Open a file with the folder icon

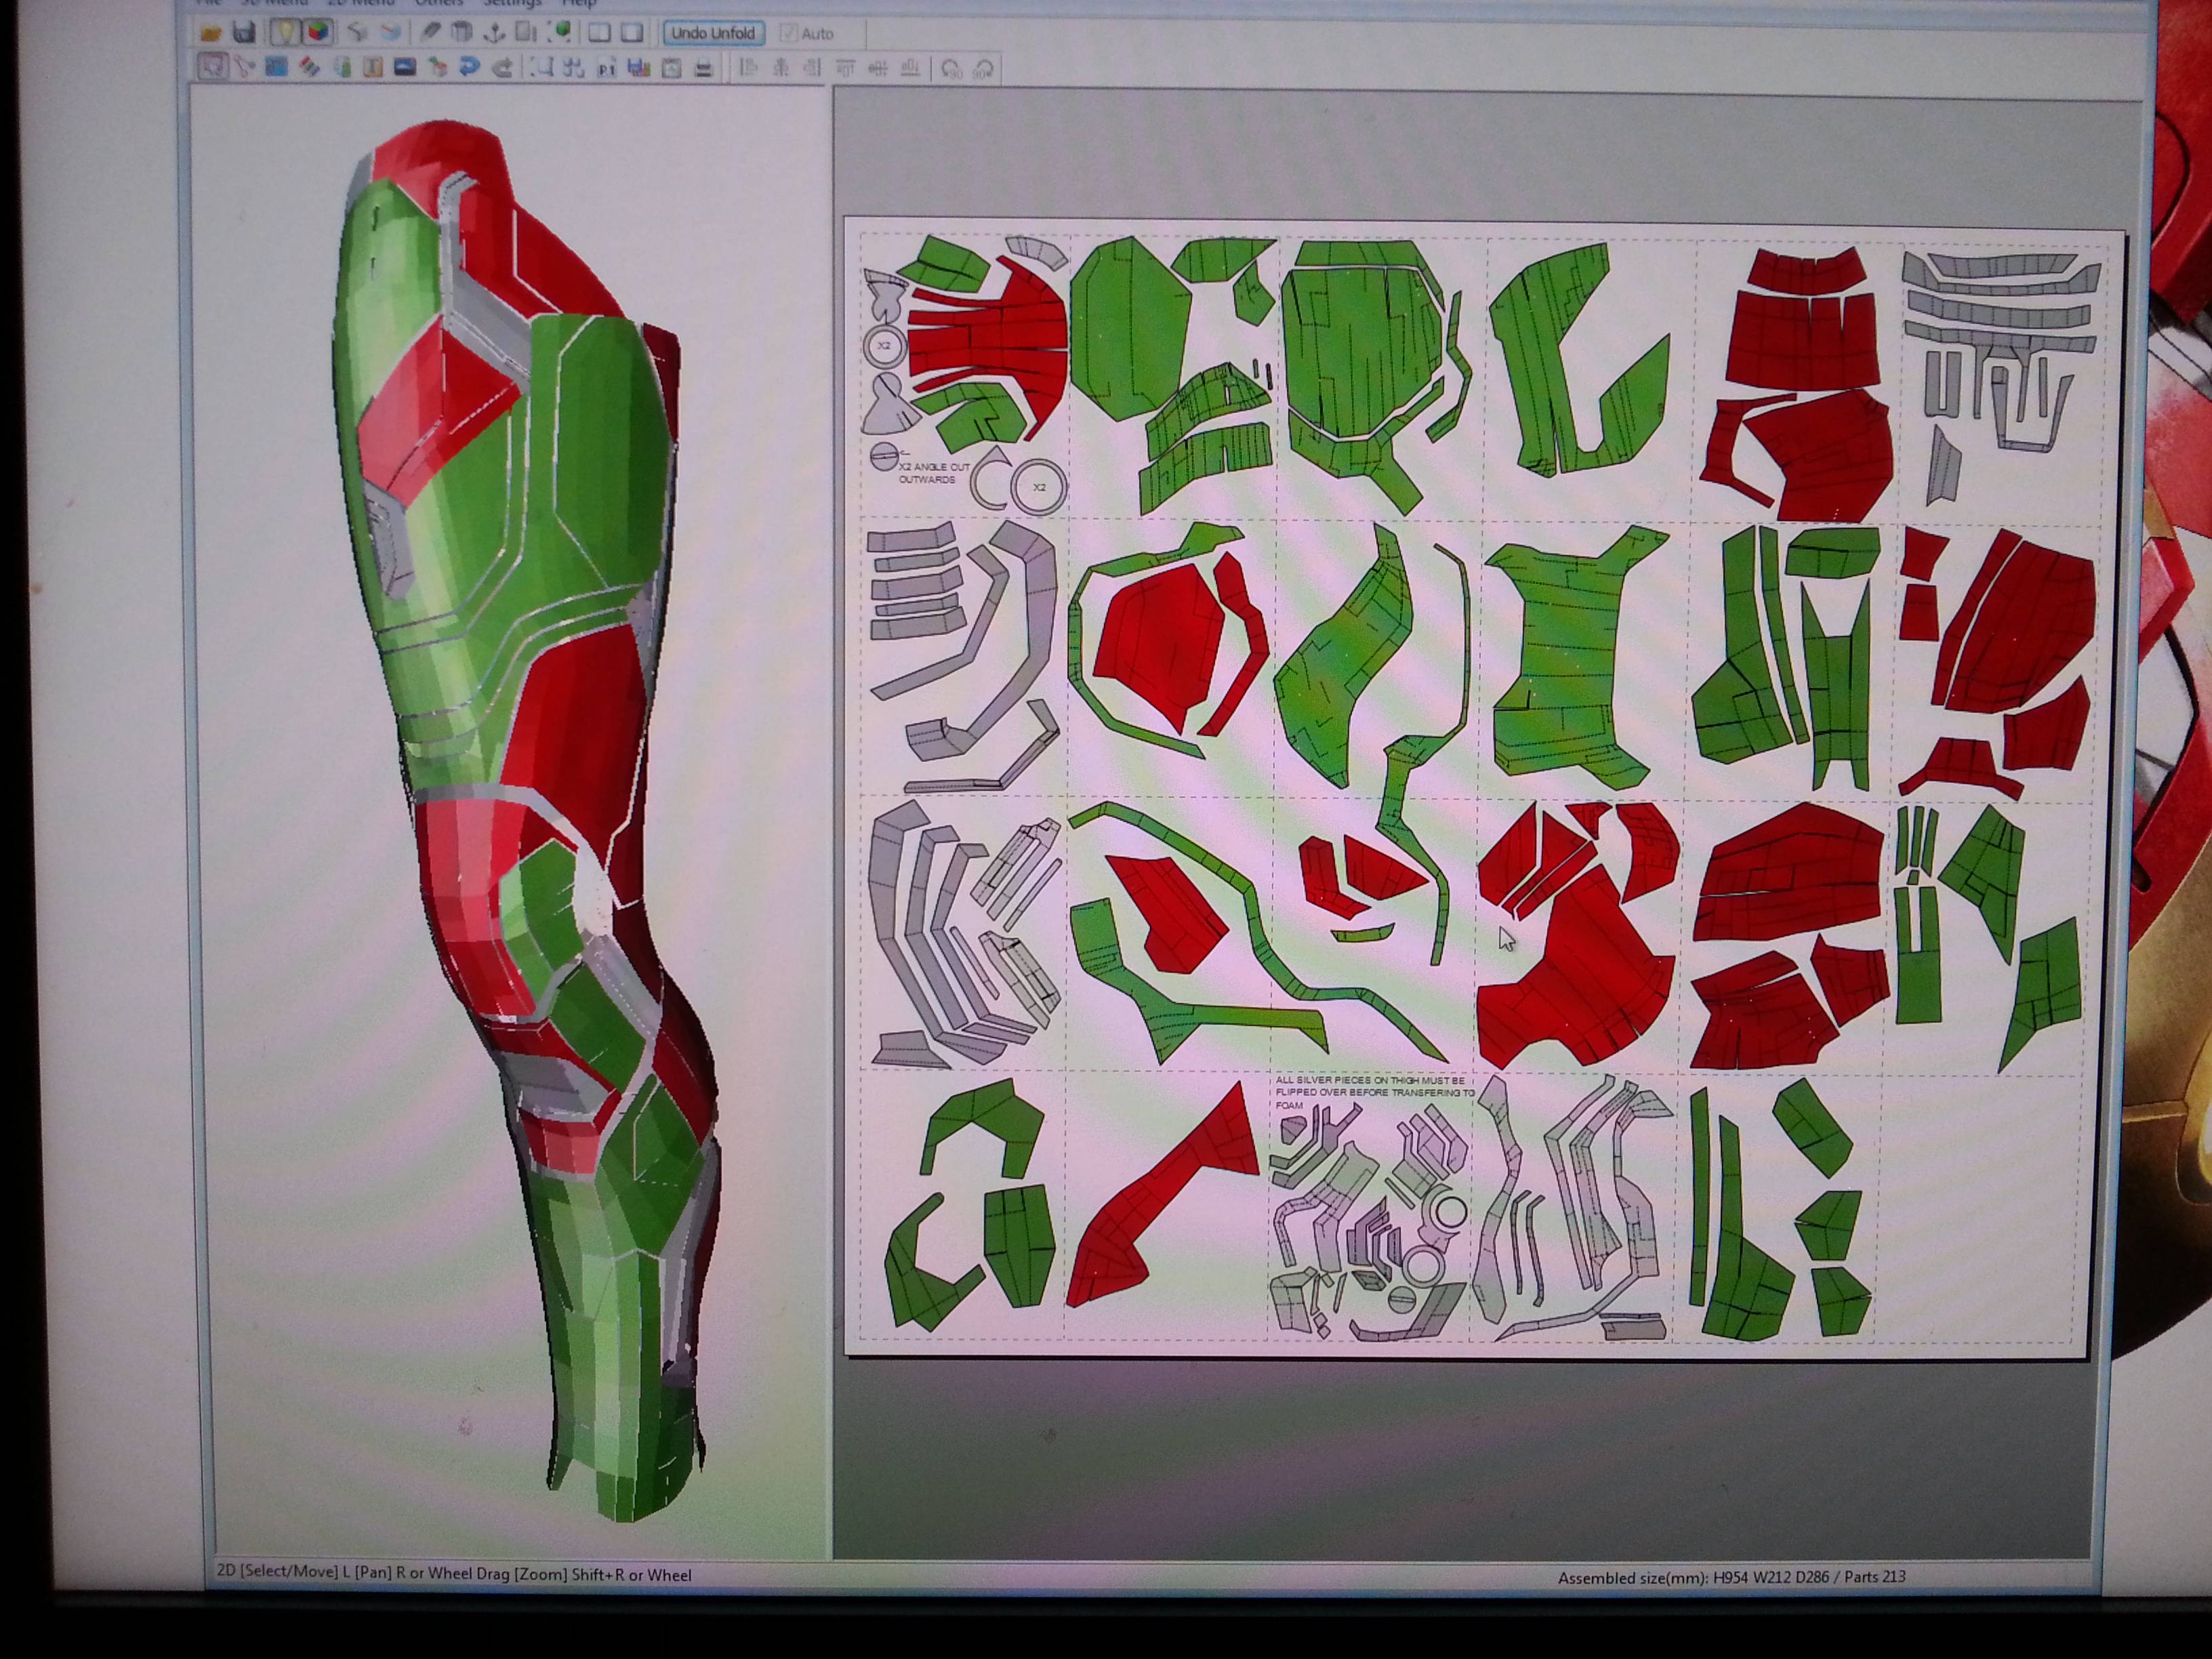[x=211, y=33]
